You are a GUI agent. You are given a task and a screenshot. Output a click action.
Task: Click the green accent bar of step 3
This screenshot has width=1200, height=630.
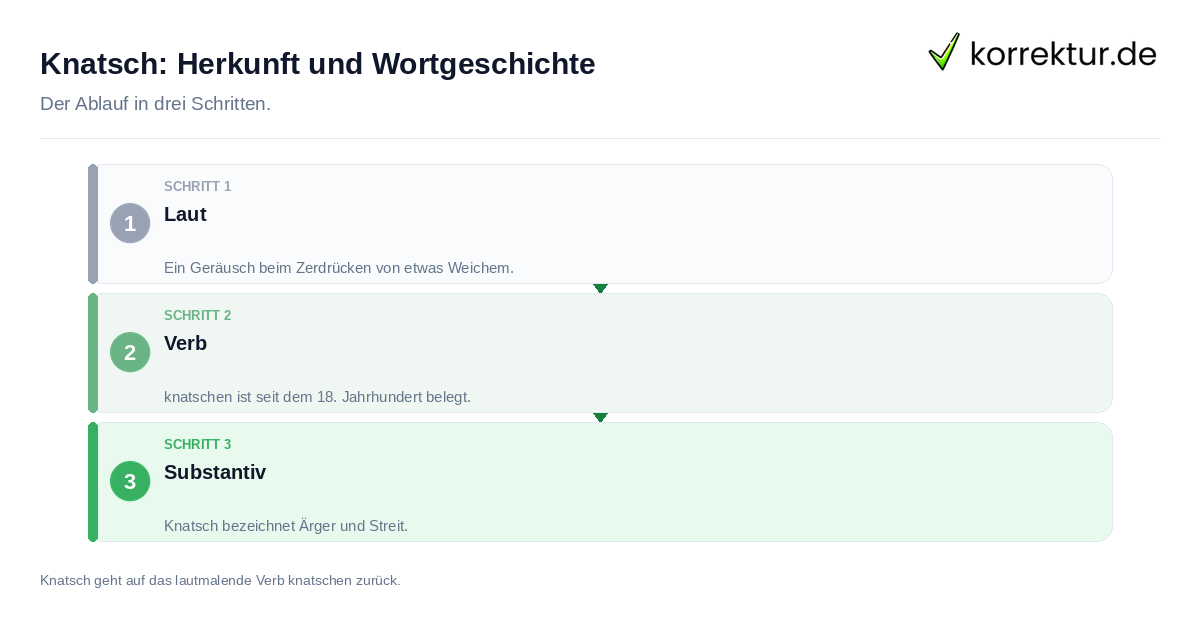tap(93, 482)
